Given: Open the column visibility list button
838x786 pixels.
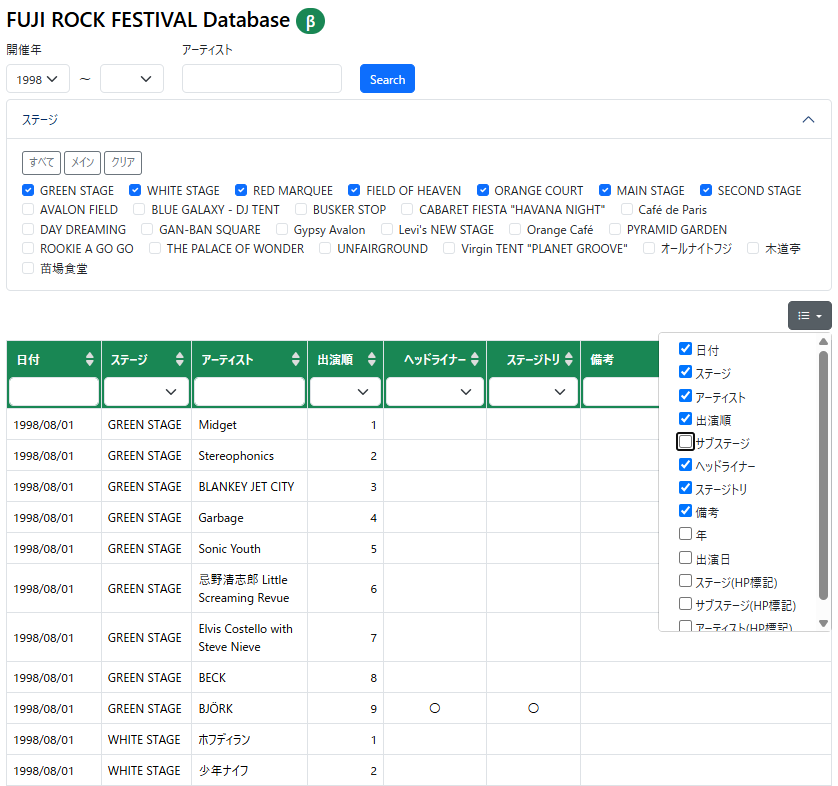Looking at the screenshot, I should point(809,316).
